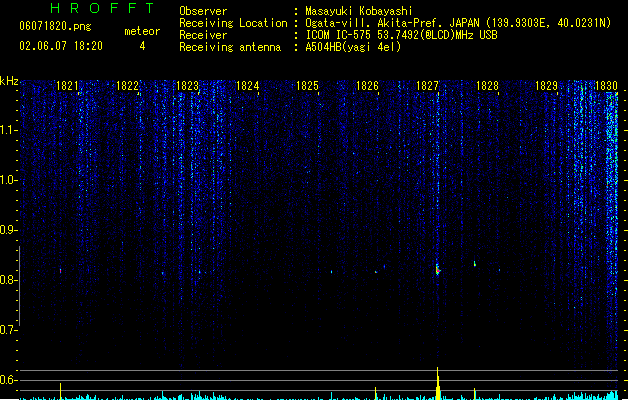Click the 1.0 kHz axis label
This screenshot has width=629, height=400.
coord(8,180)
